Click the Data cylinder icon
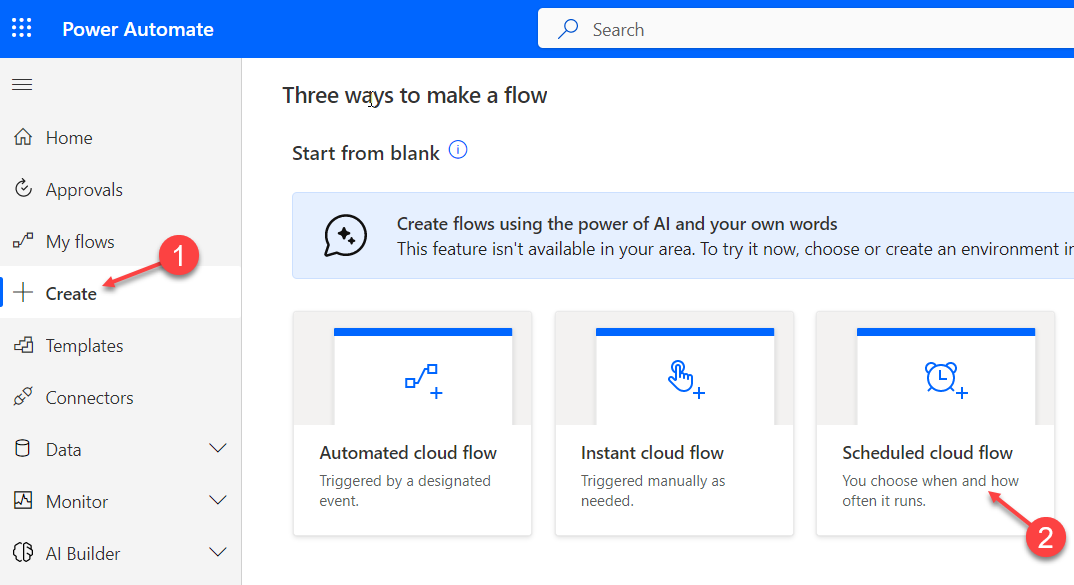The width and height of the screenshot is (1074, 585). pyautogui.click(x=23, y=449)
